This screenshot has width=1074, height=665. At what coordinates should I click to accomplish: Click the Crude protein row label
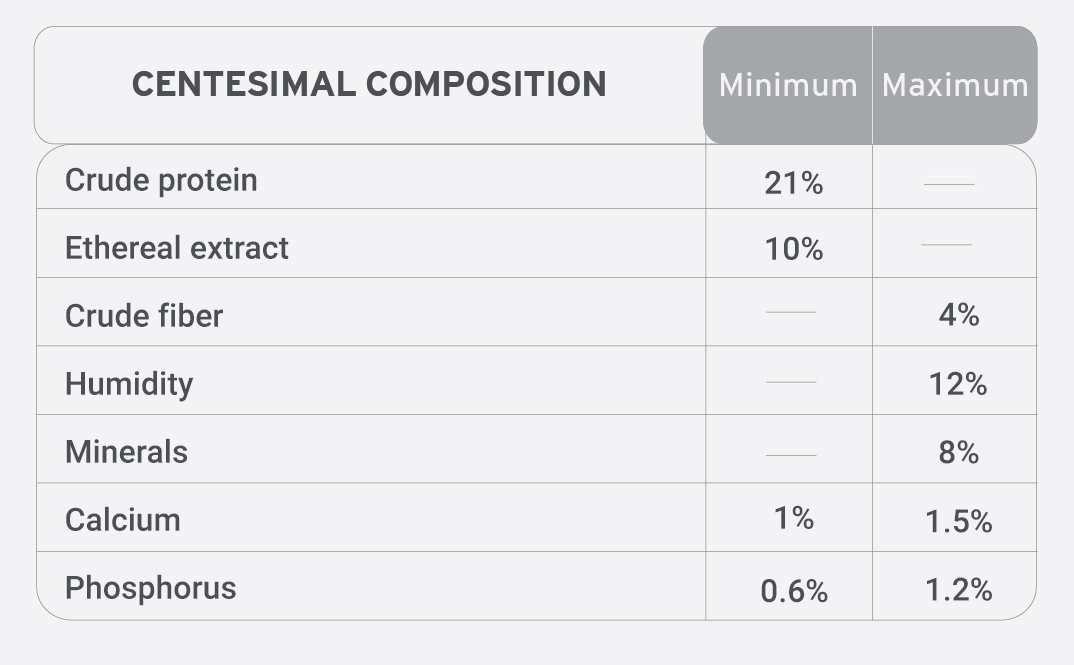coord(161,181)
